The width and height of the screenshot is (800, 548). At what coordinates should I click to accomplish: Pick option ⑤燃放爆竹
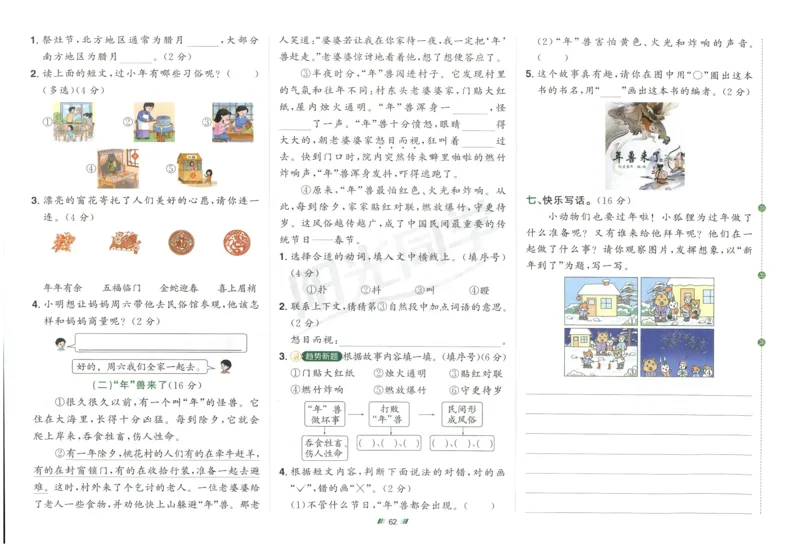coord(399,390)
